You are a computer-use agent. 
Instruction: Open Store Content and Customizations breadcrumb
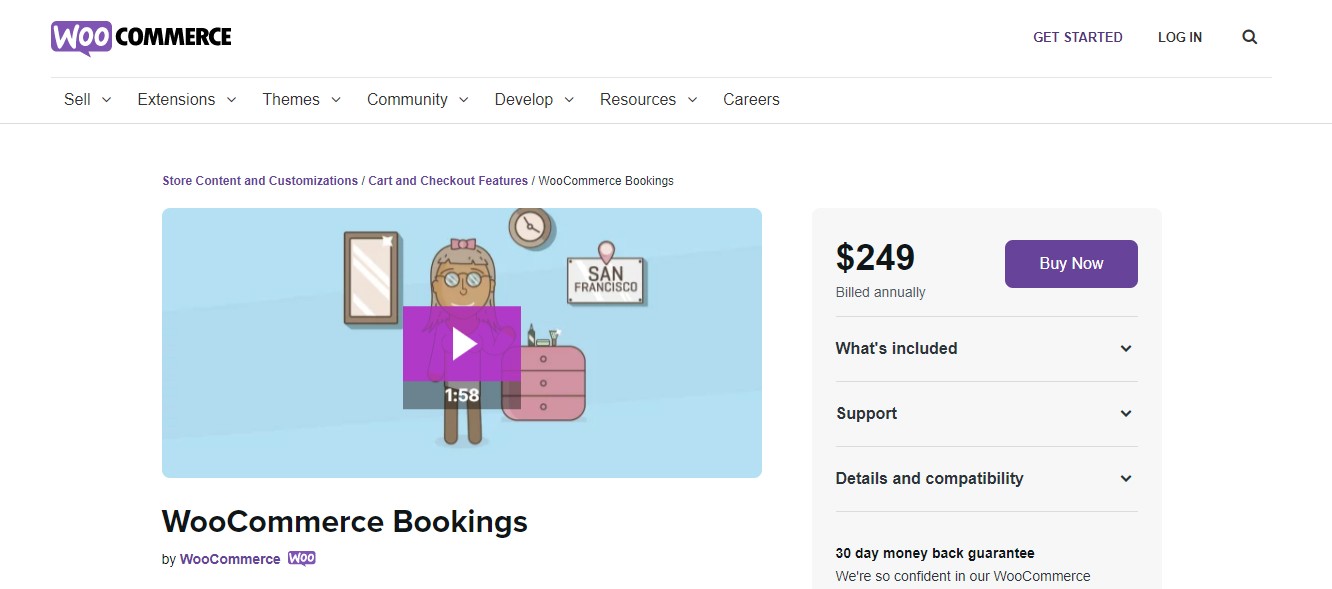tap(260, 181)
